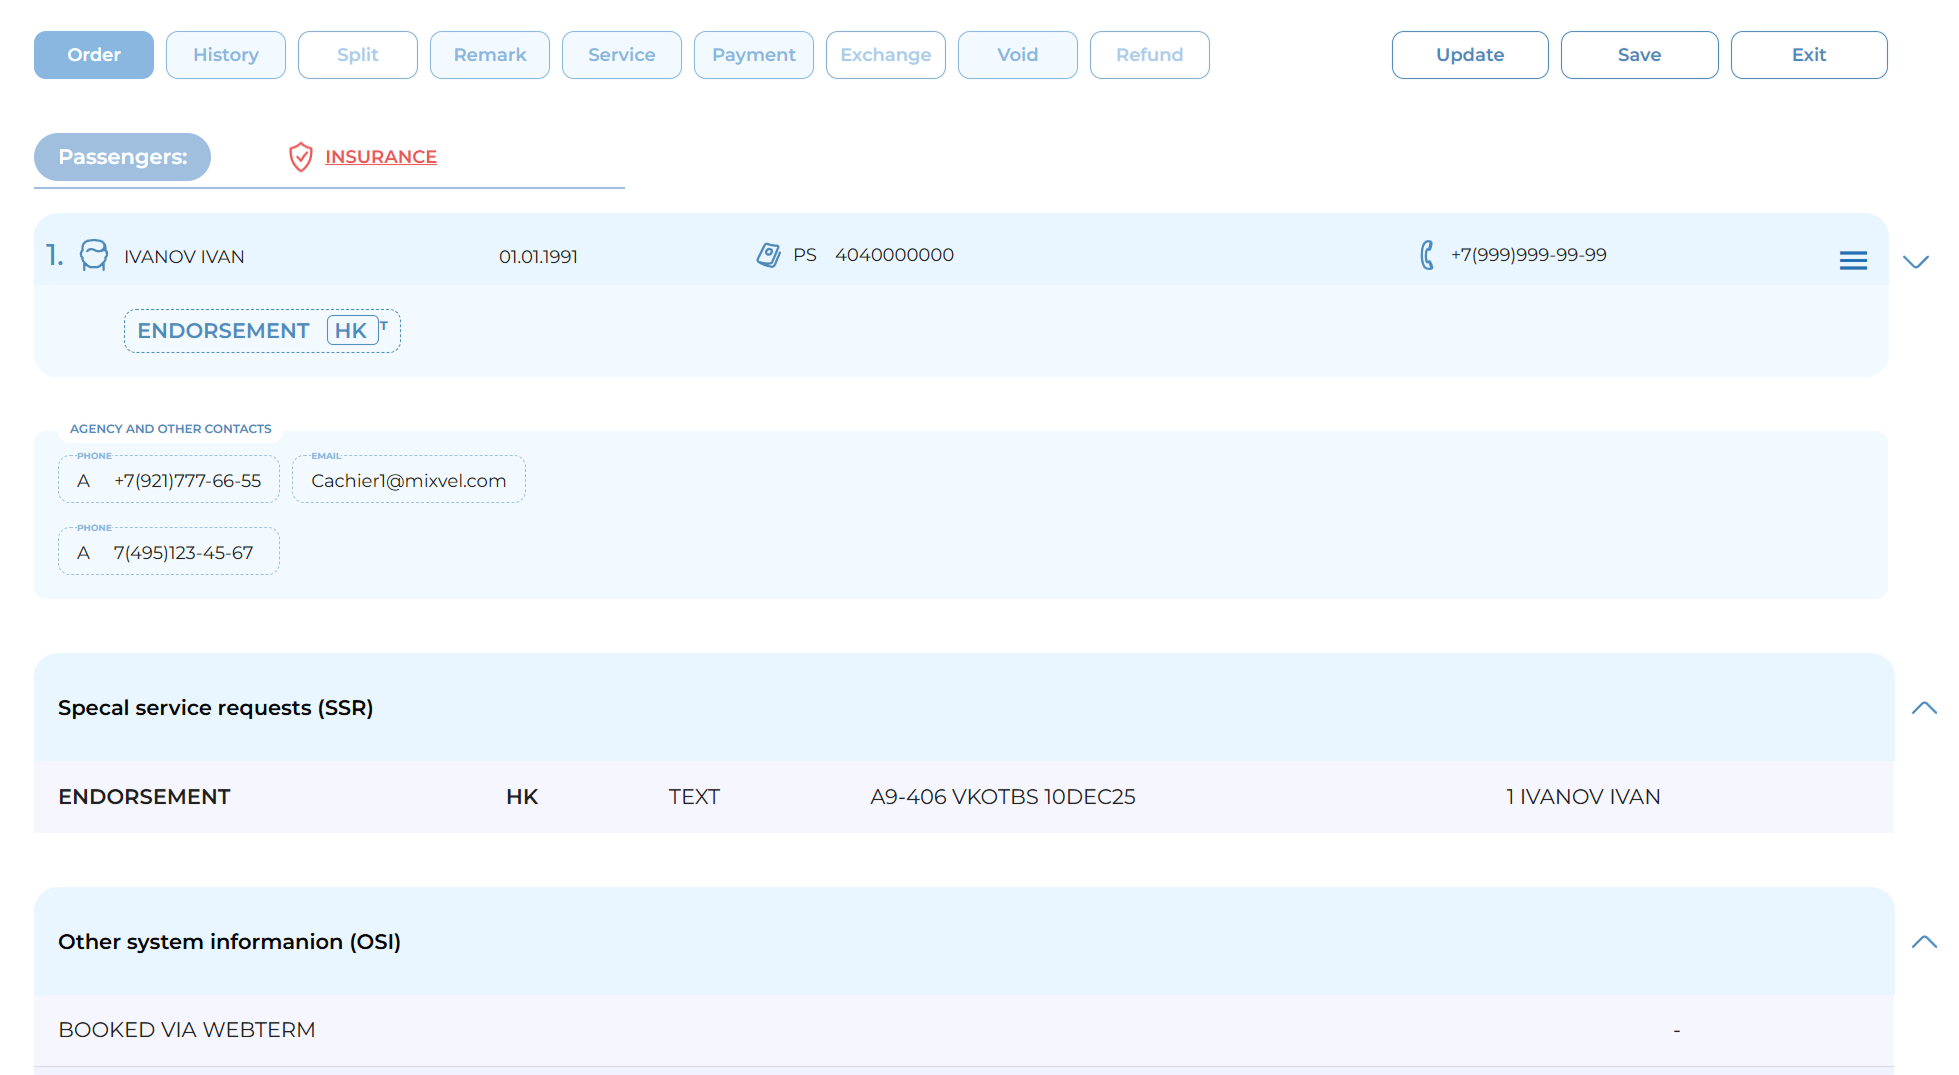
Task: Save the order
Action: 1639,55
